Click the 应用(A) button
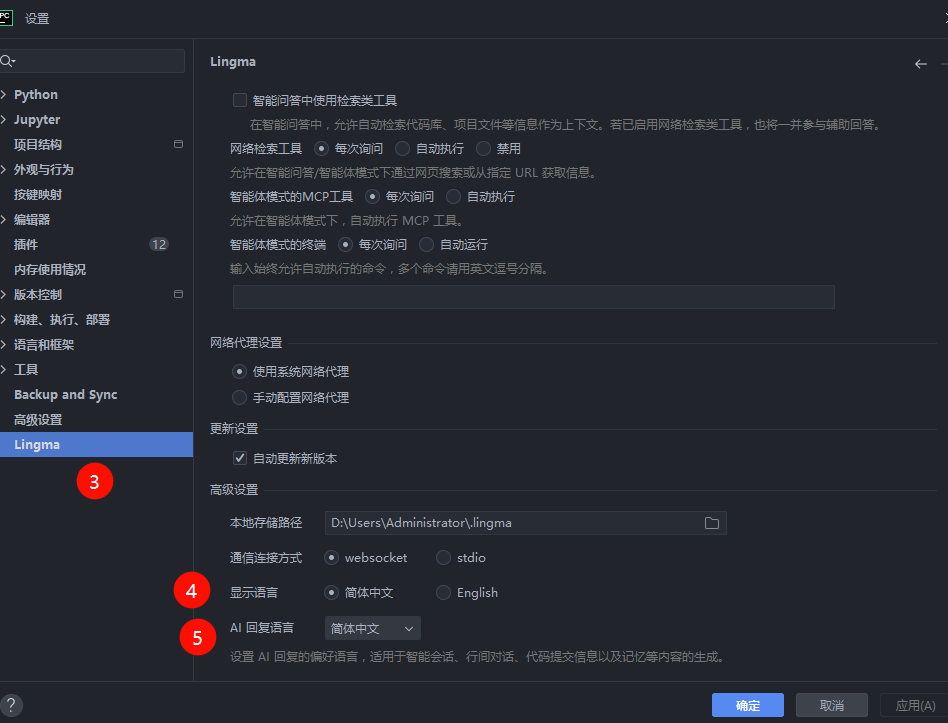The image size is (948, 723). [x=914, y=705]
